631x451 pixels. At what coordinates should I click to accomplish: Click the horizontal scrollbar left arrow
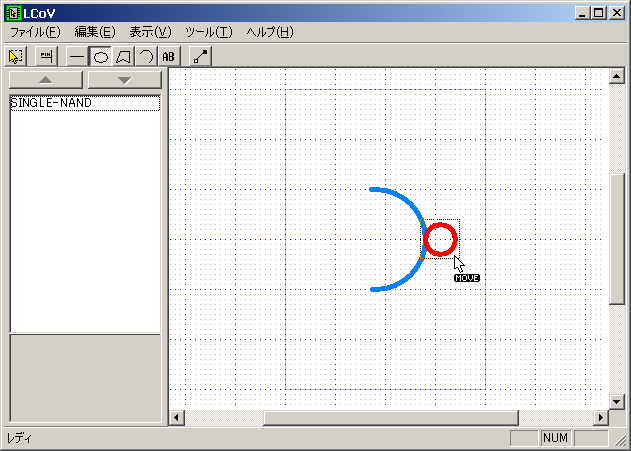click(177, 417)
